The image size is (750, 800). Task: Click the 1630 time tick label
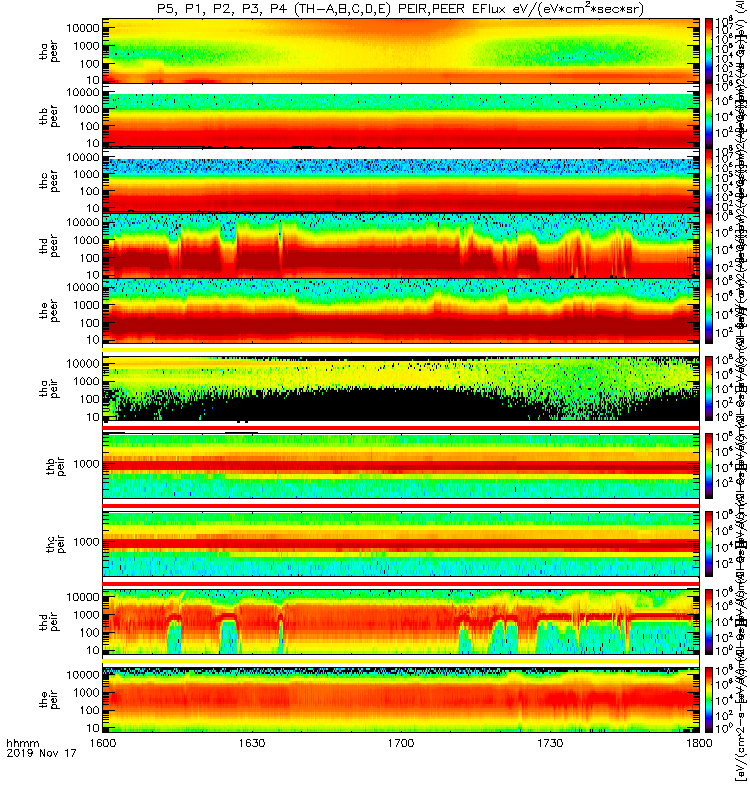pyautogui.click(x=252, y=743)
